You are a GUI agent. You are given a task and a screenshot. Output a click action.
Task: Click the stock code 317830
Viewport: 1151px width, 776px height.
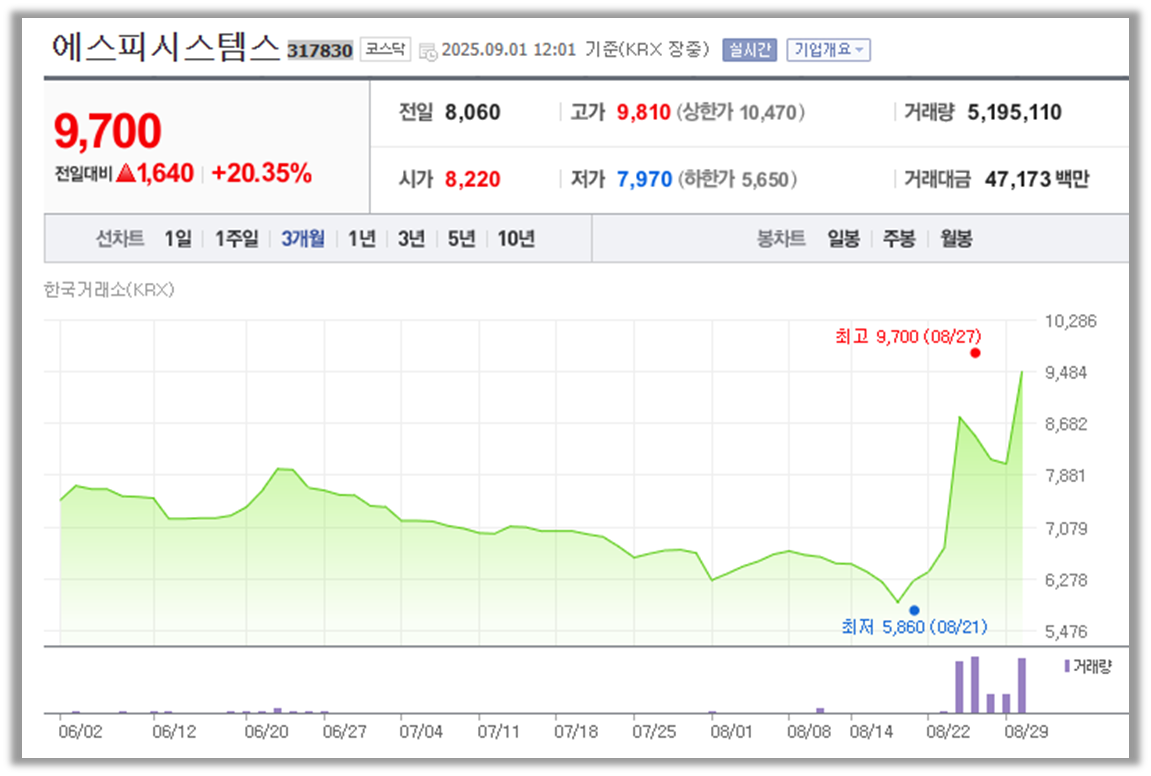click(319, 51)
